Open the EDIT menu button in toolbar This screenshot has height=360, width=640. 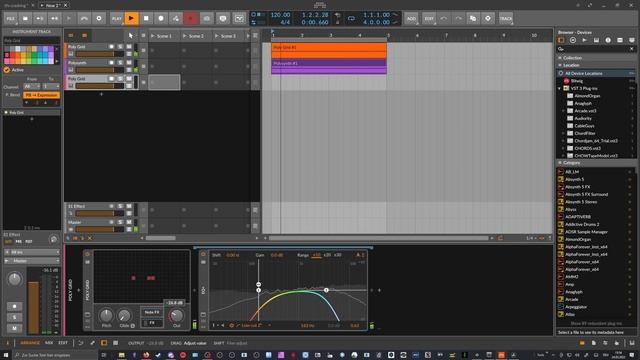[429, 18]
